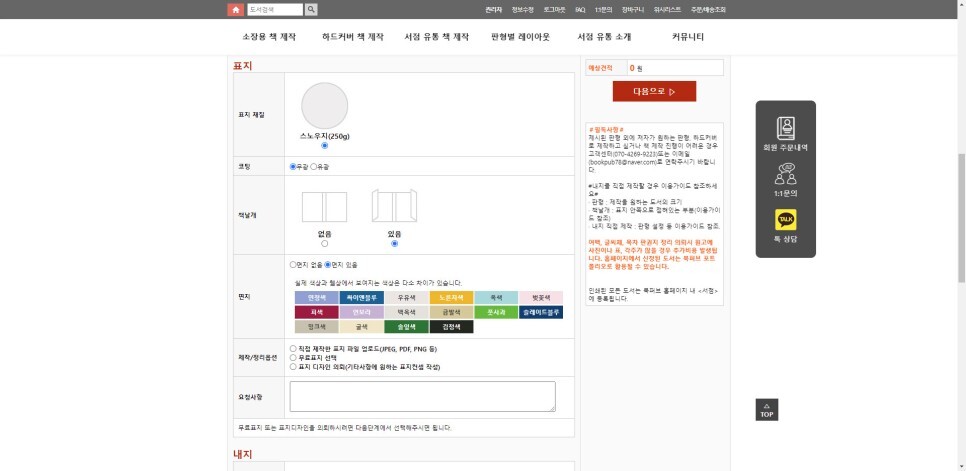This screenshot has width=966, height=471.
Task: Jump to page top with TOP button
Action: click(766, 409)
